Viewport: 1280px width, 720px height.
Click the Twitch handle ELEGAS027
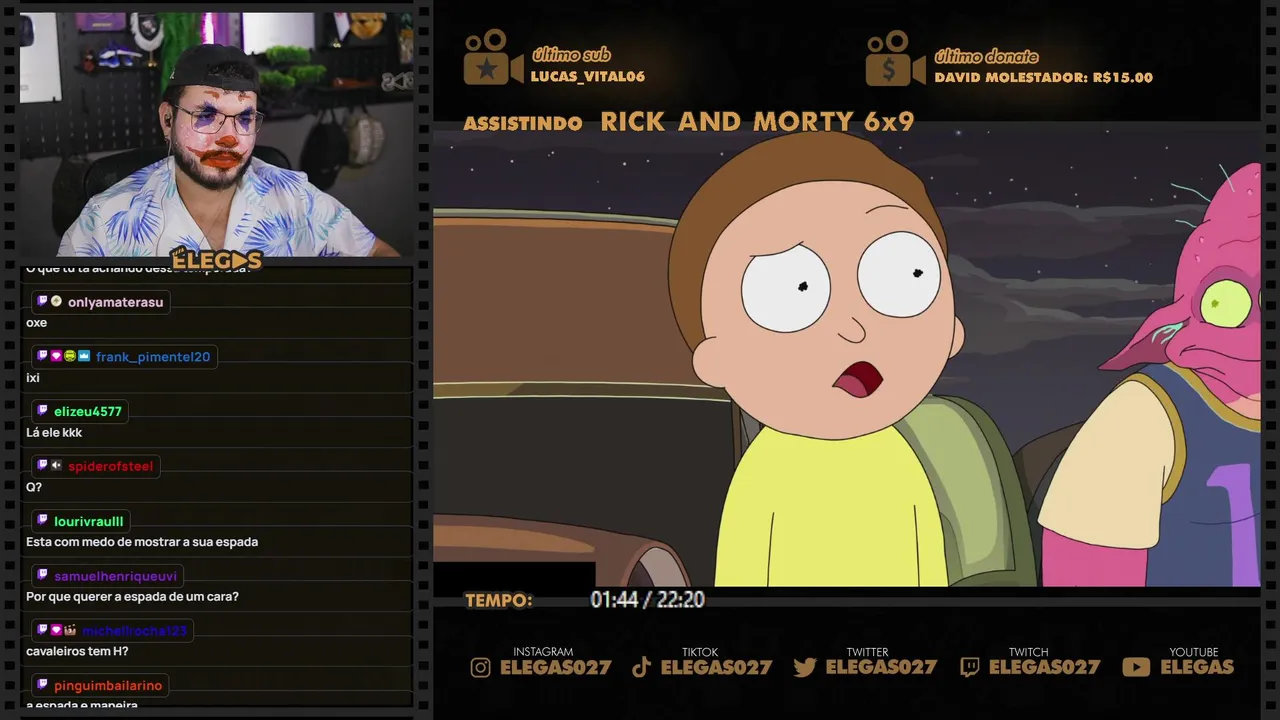pyautogui.click(x=1045, y=667)
